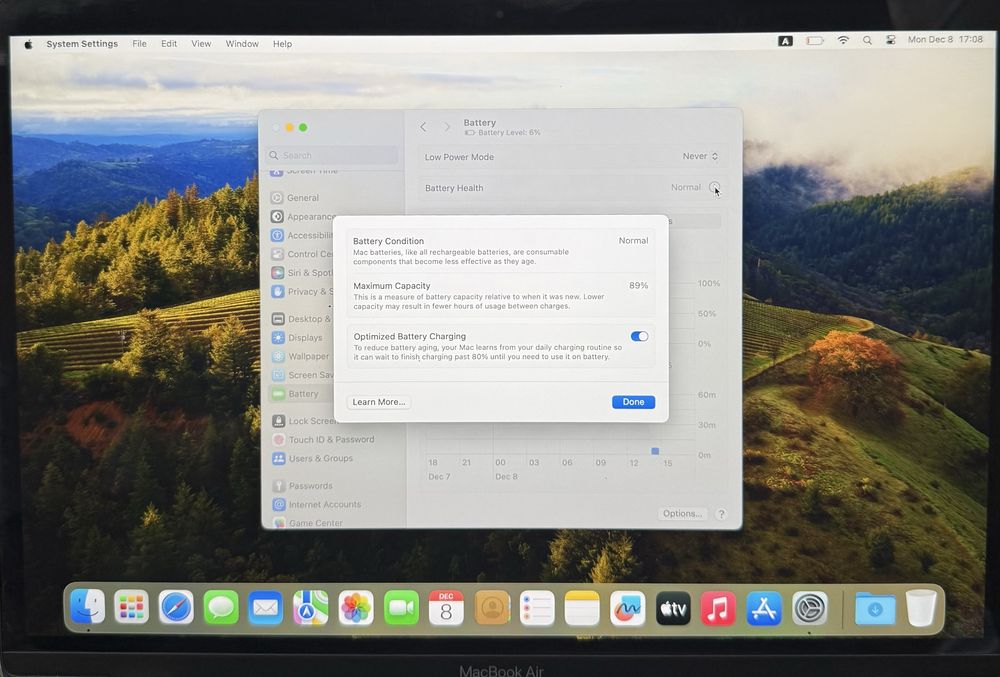Image resolution: width=1000 pixels, height=677 pixels.
Task: Click the sidebar Search field
Action: [x=332, y=156]
